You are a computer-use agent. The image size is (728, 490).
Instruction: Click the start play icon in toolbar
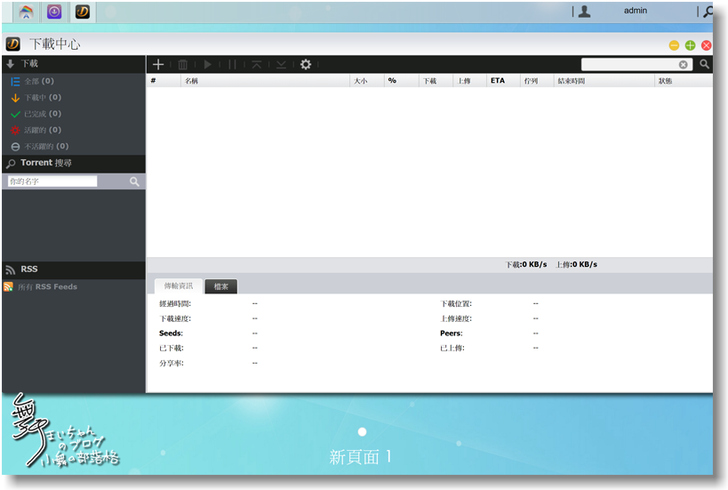pyautogui.click(x=208, y=64)
